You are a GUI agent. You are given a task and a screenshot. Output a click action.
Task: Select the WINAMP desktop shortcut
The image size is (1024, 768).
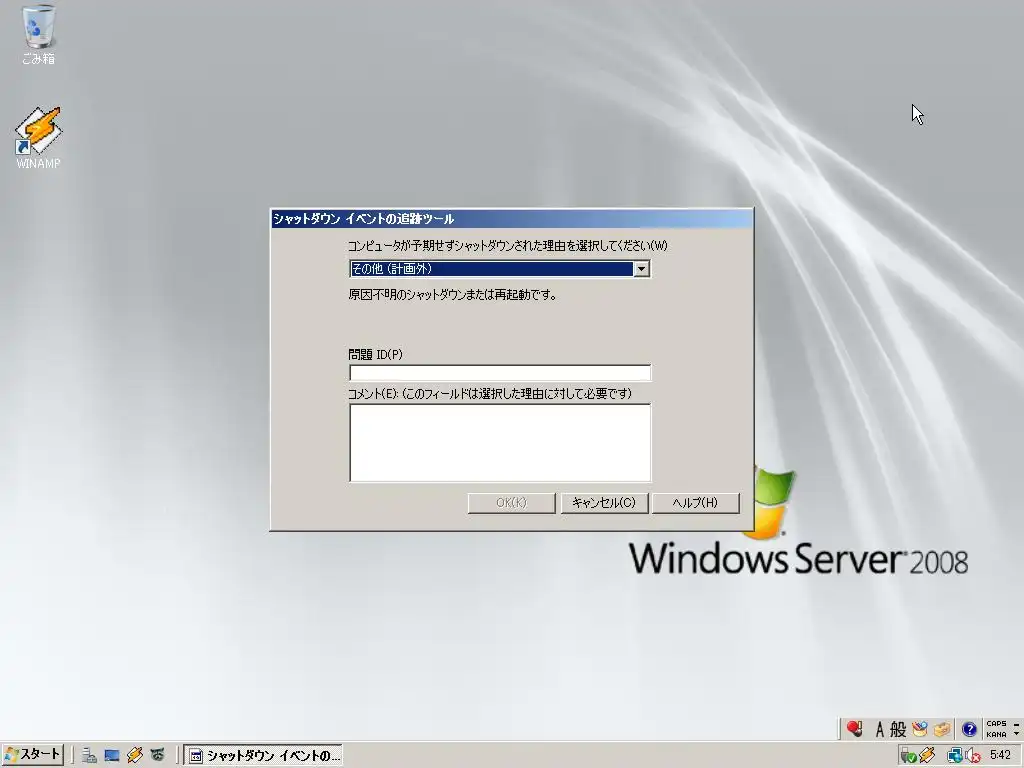39,137
